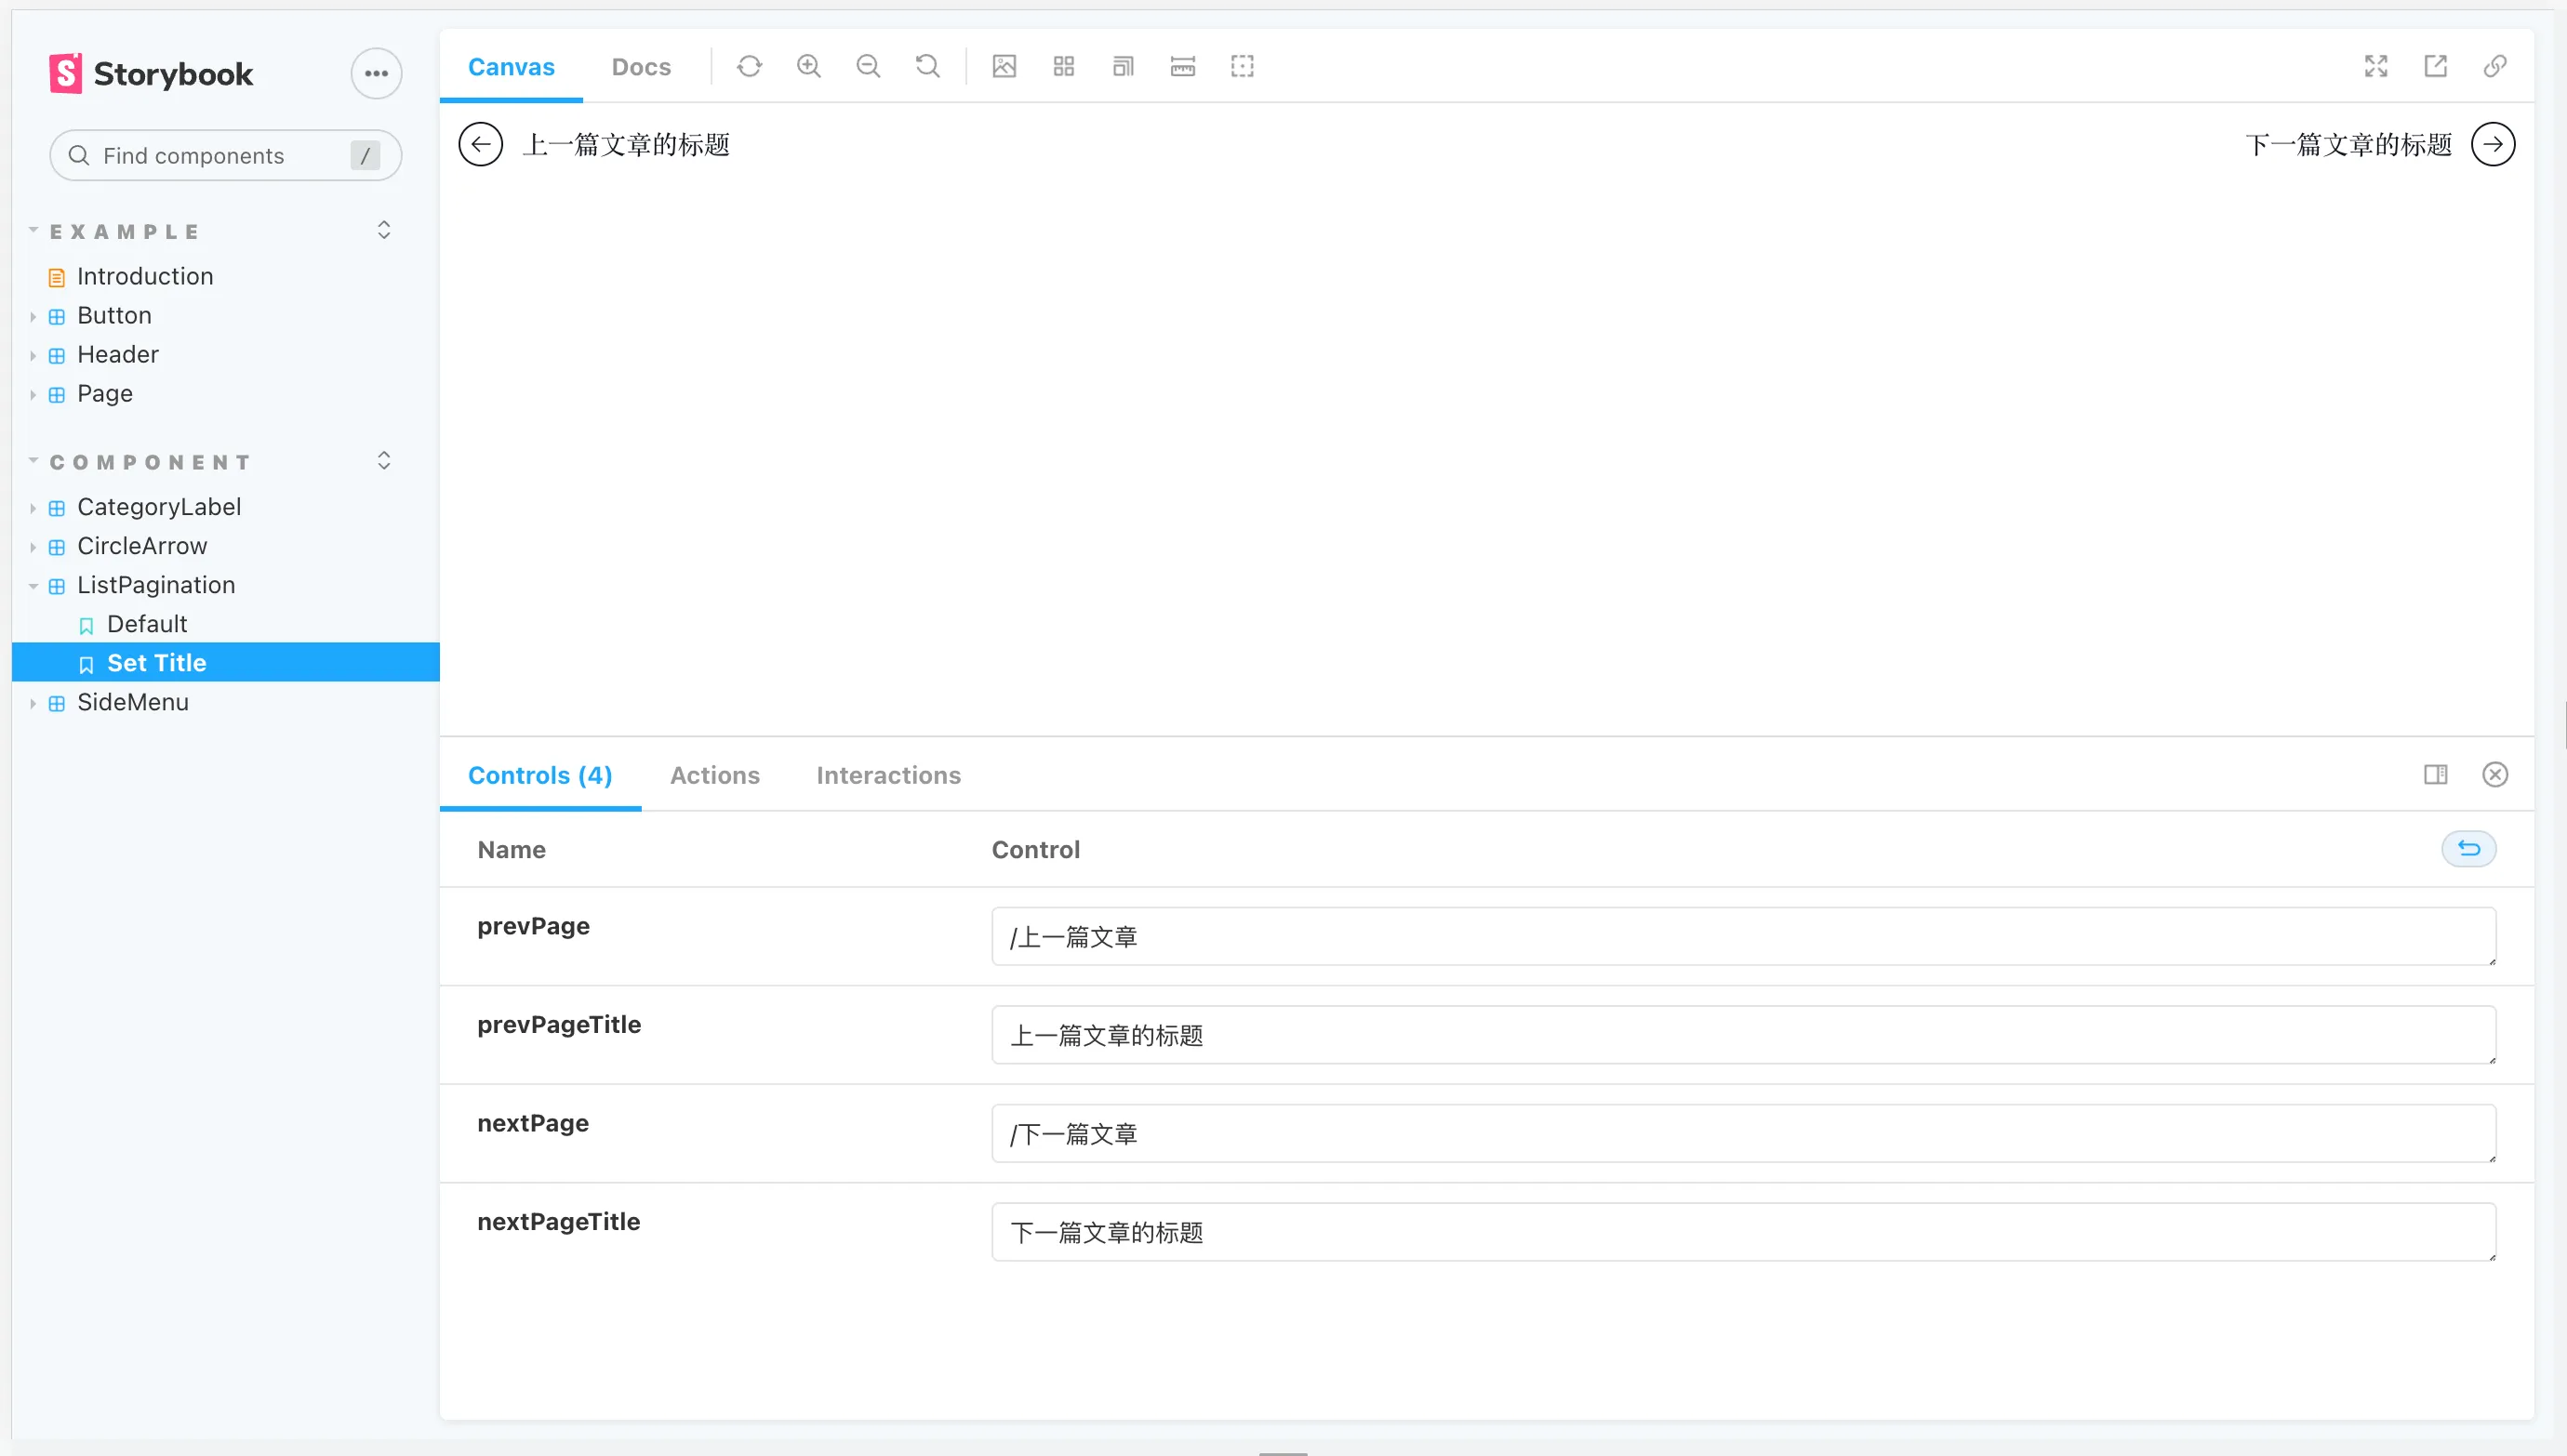
Task: Go full screen with expand icon
Action: 2376,66
